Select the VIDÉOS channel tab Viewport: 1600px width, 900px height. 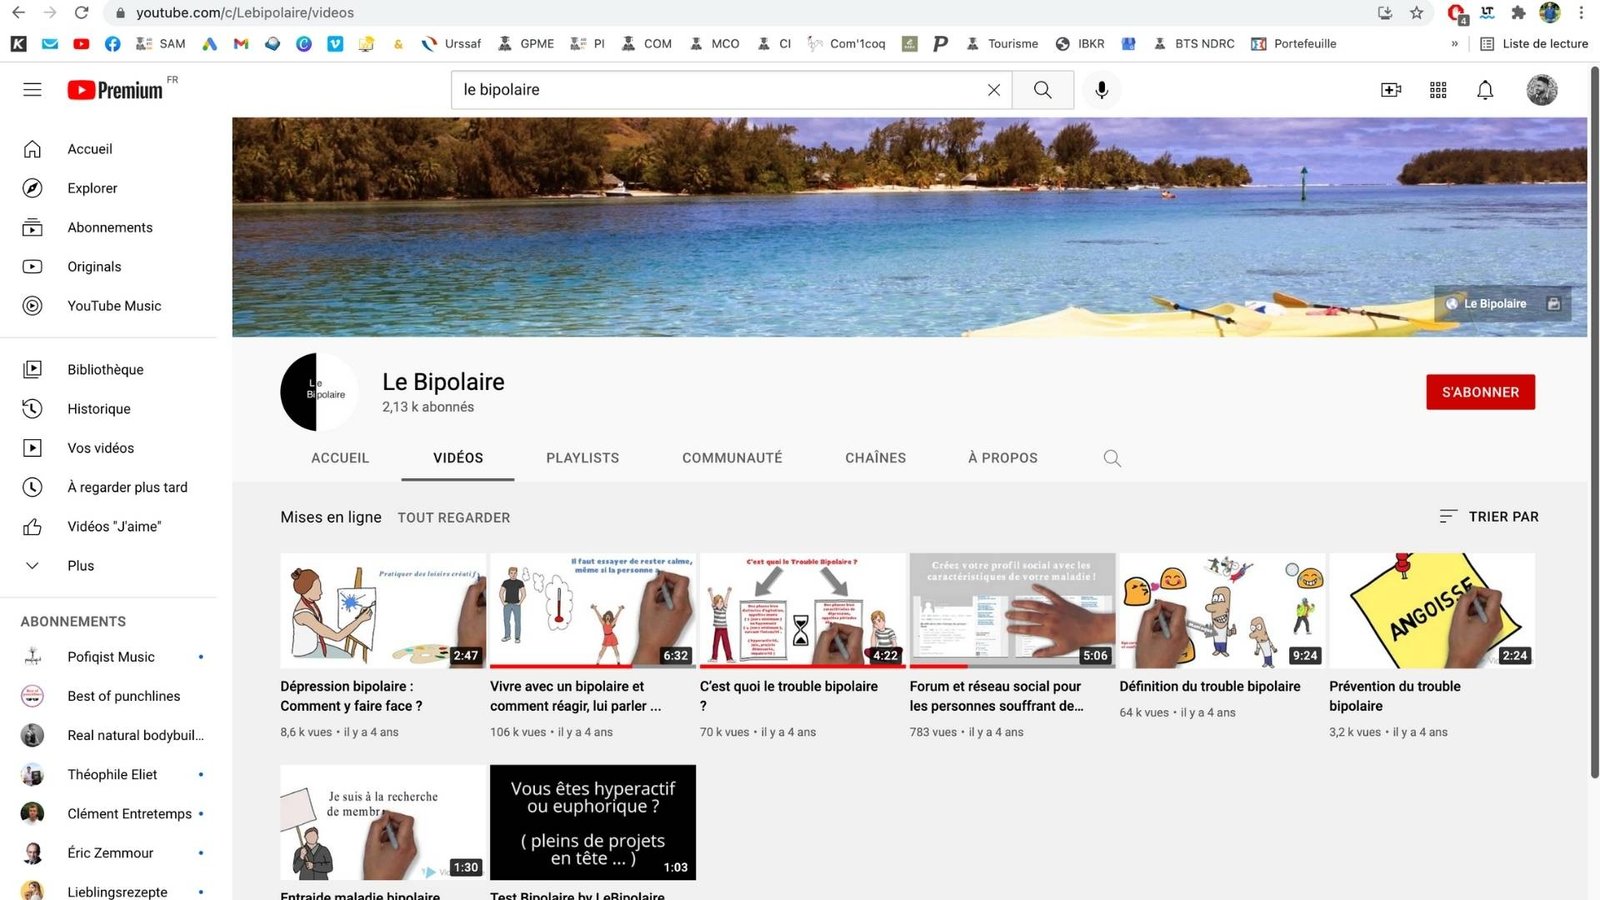(458, 458)
